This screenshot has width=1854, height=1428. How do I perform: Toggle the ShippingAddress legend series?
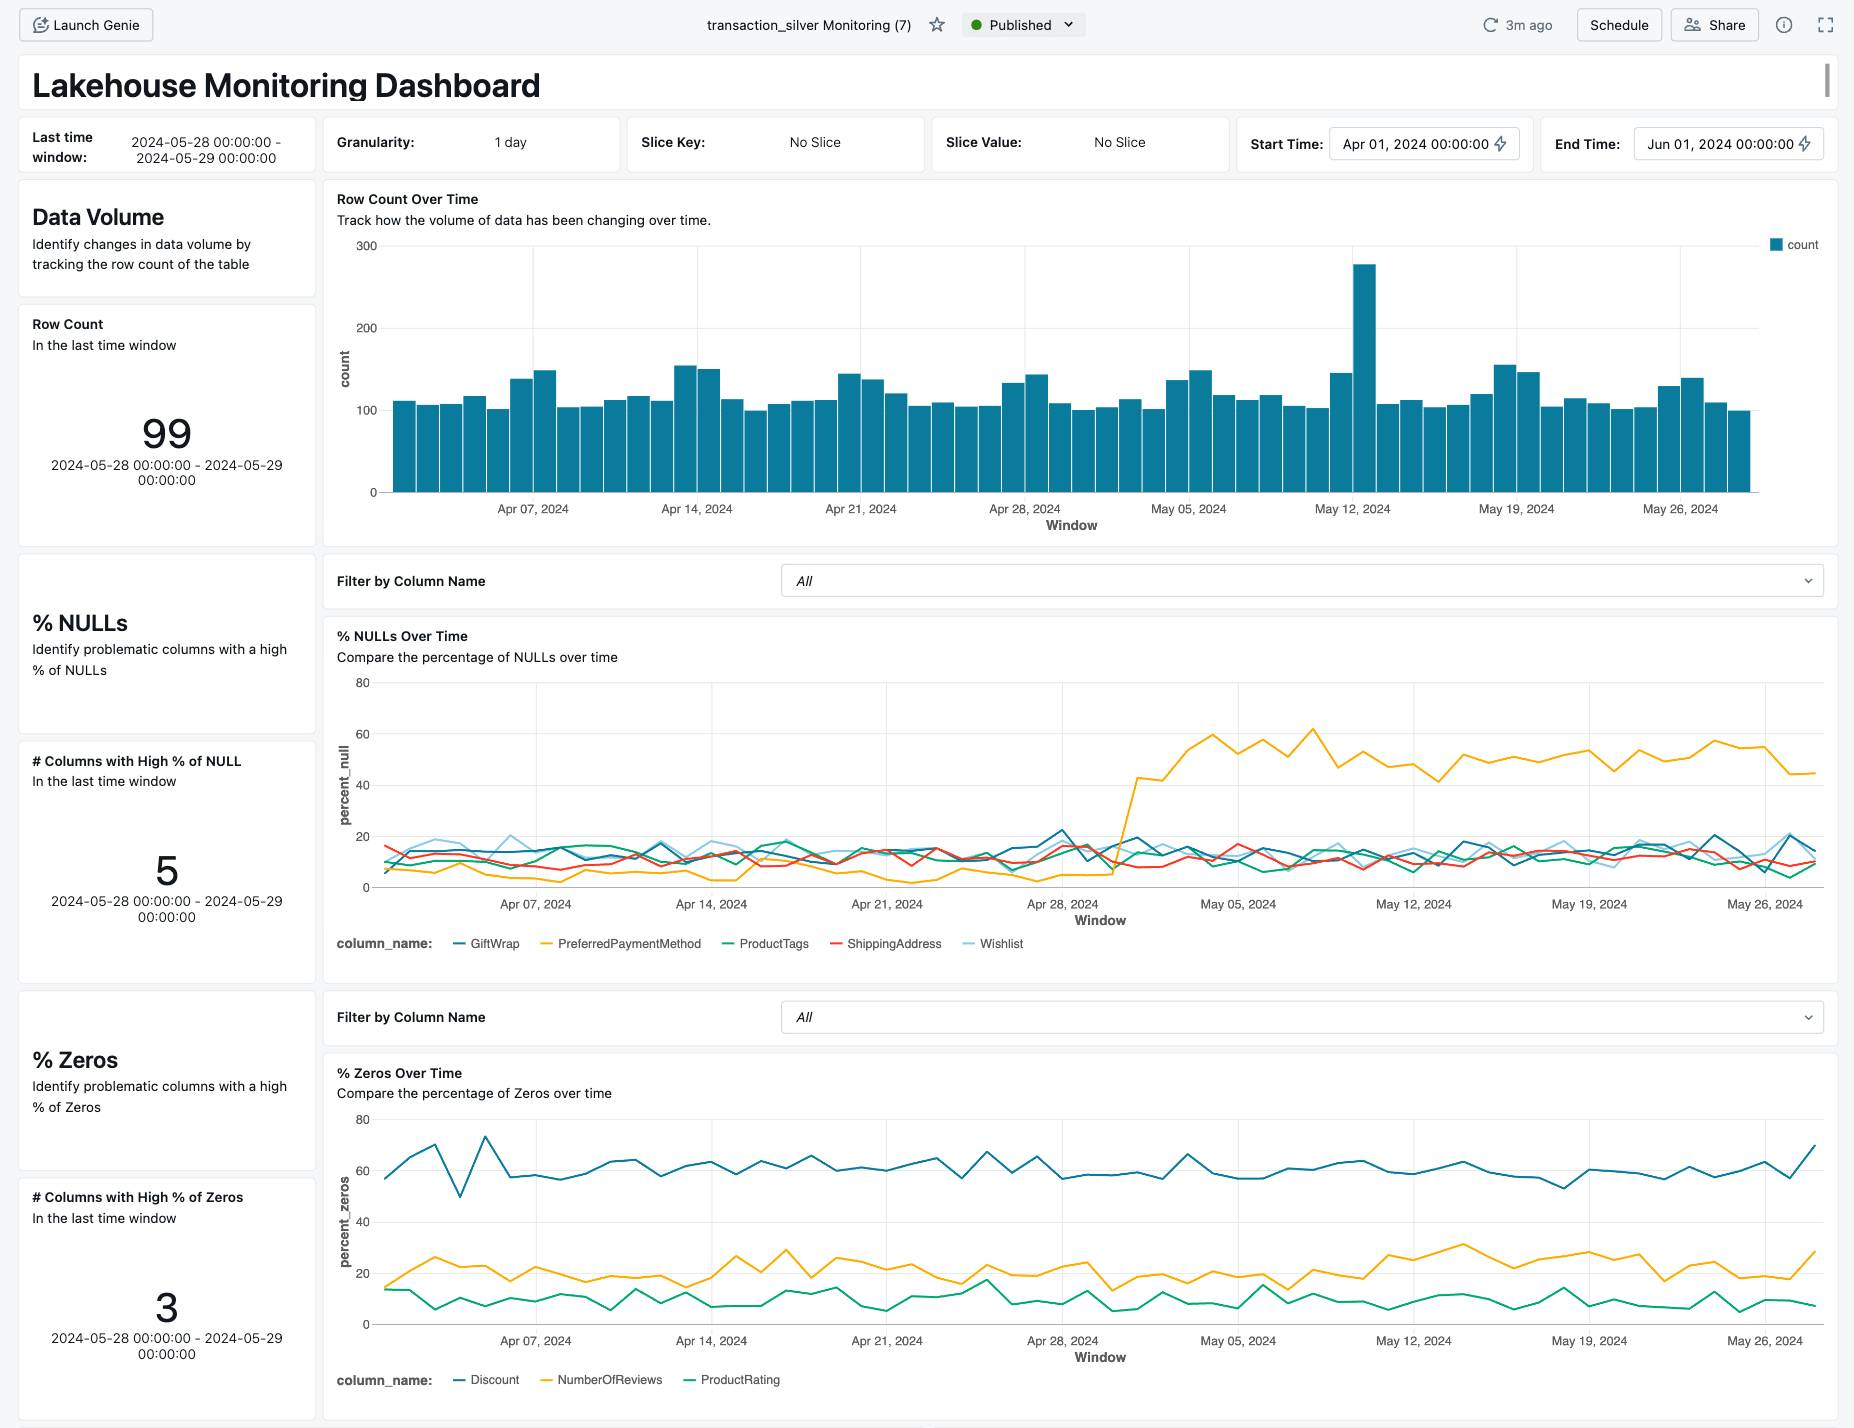coord(886,944)
